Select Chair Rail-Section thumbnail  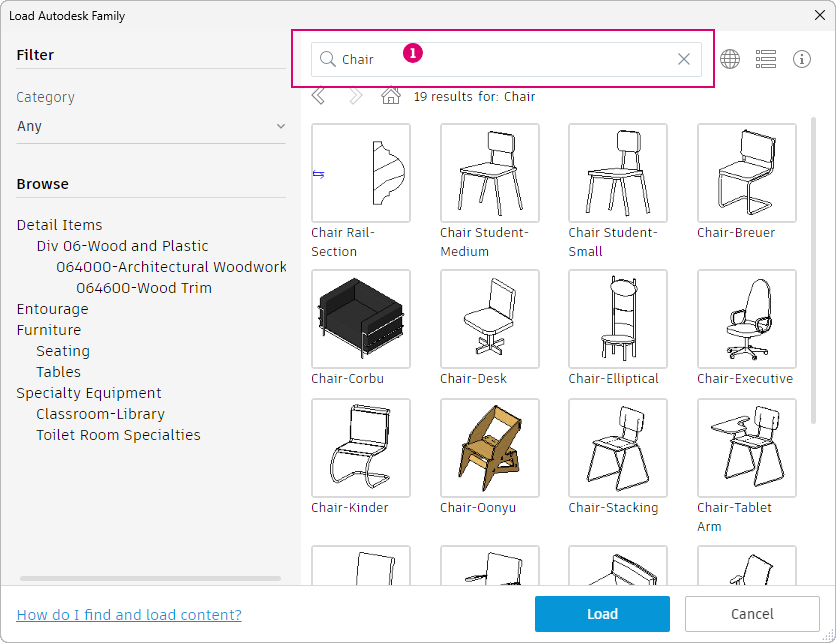[361, 173]
